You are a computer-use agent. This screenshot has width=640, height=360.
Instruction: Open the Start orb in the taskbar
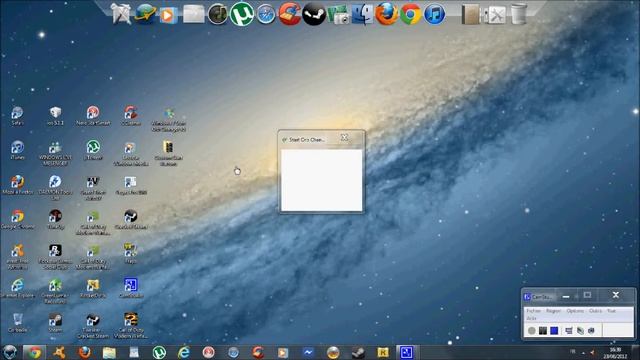10,352
